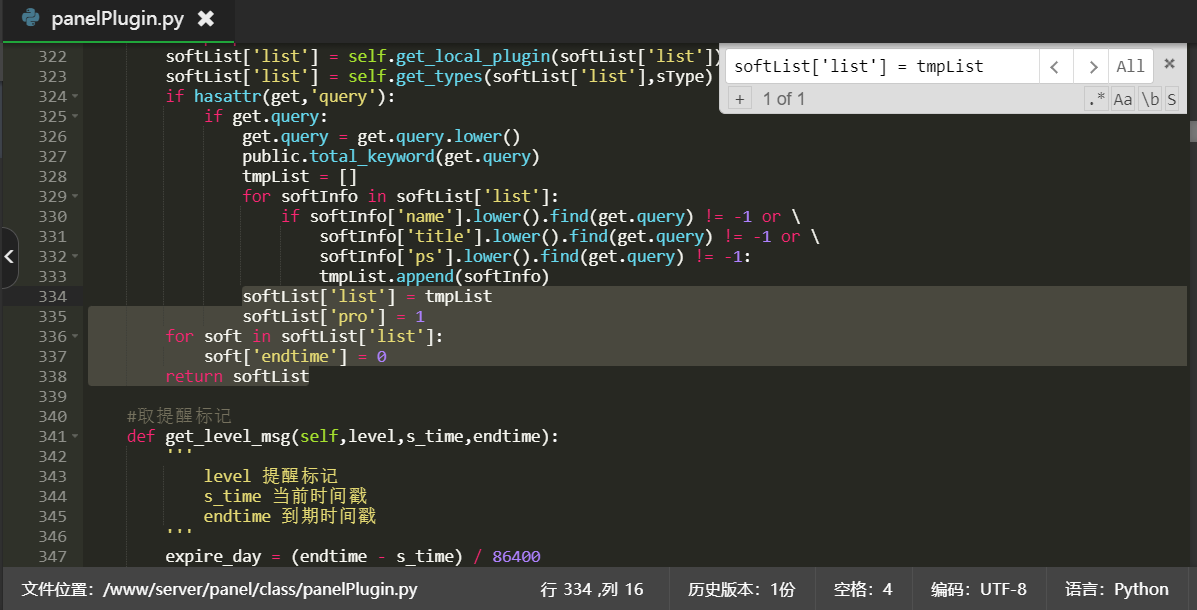Go to previous search match

pyautogui.click(x=1055, y=67)
